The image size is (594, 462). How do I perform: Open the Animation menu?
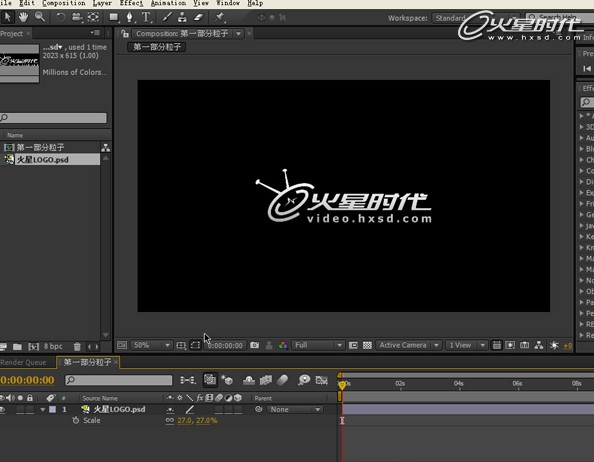point(168,3)
